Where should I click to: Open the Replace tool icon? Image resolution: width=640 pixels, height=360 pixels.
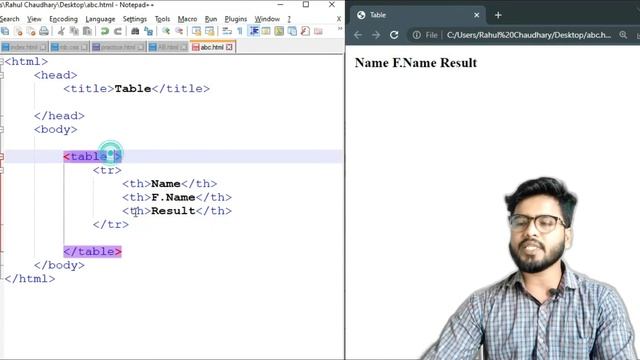pyautogui.click(x=148, y=31)
